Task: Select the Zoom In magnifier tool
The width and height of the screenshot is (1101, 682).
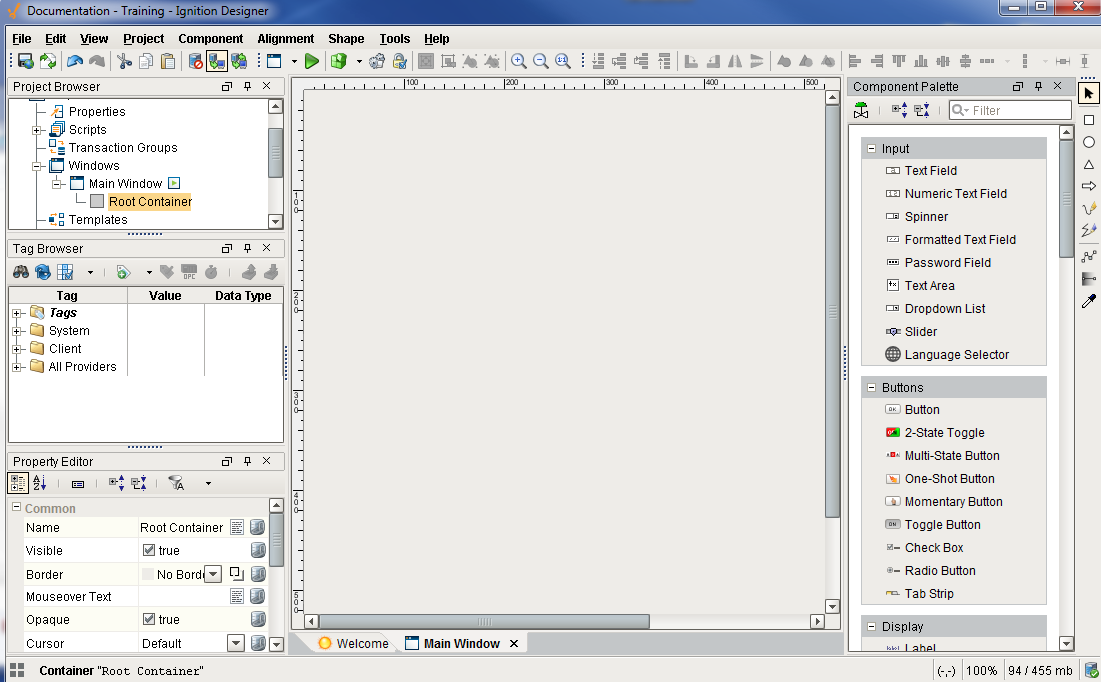Action: (x=519, y=61)
